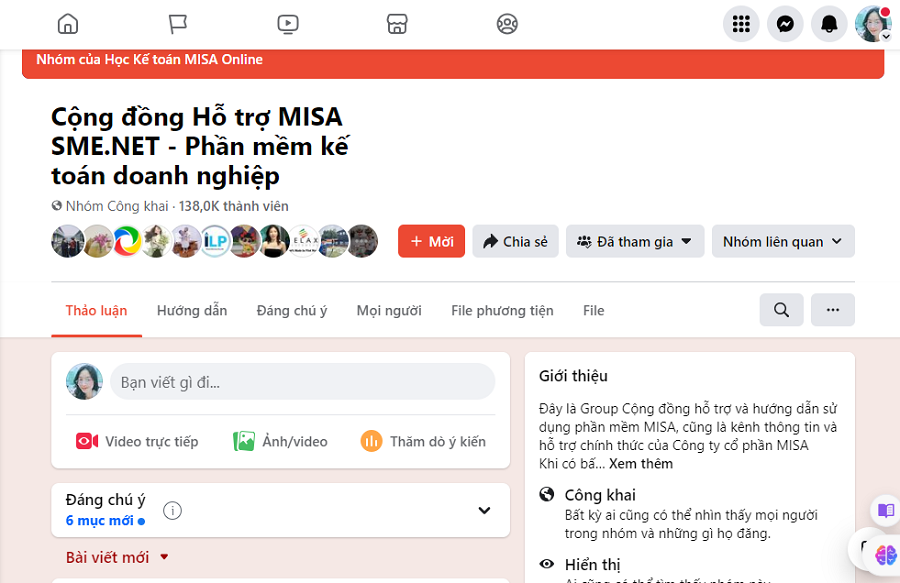Click Xem thêm in the Giới thiệu section
900x583 pixels.
tap(641, 464)
